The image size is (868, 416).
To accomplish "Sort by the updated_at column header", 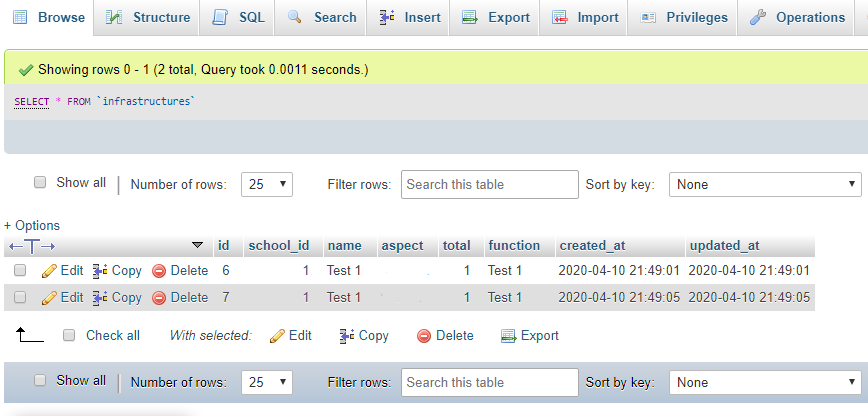I will click(725, 246).
